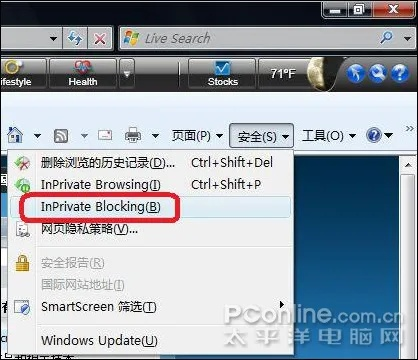The width and height of the screenshot is (418, 360).
Task: Open the address bar history dropdown
Action: pos(53,39)
